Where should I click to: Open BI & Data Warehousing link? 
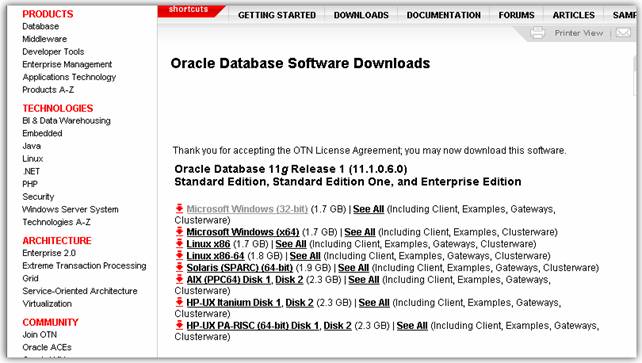(66, 121)
